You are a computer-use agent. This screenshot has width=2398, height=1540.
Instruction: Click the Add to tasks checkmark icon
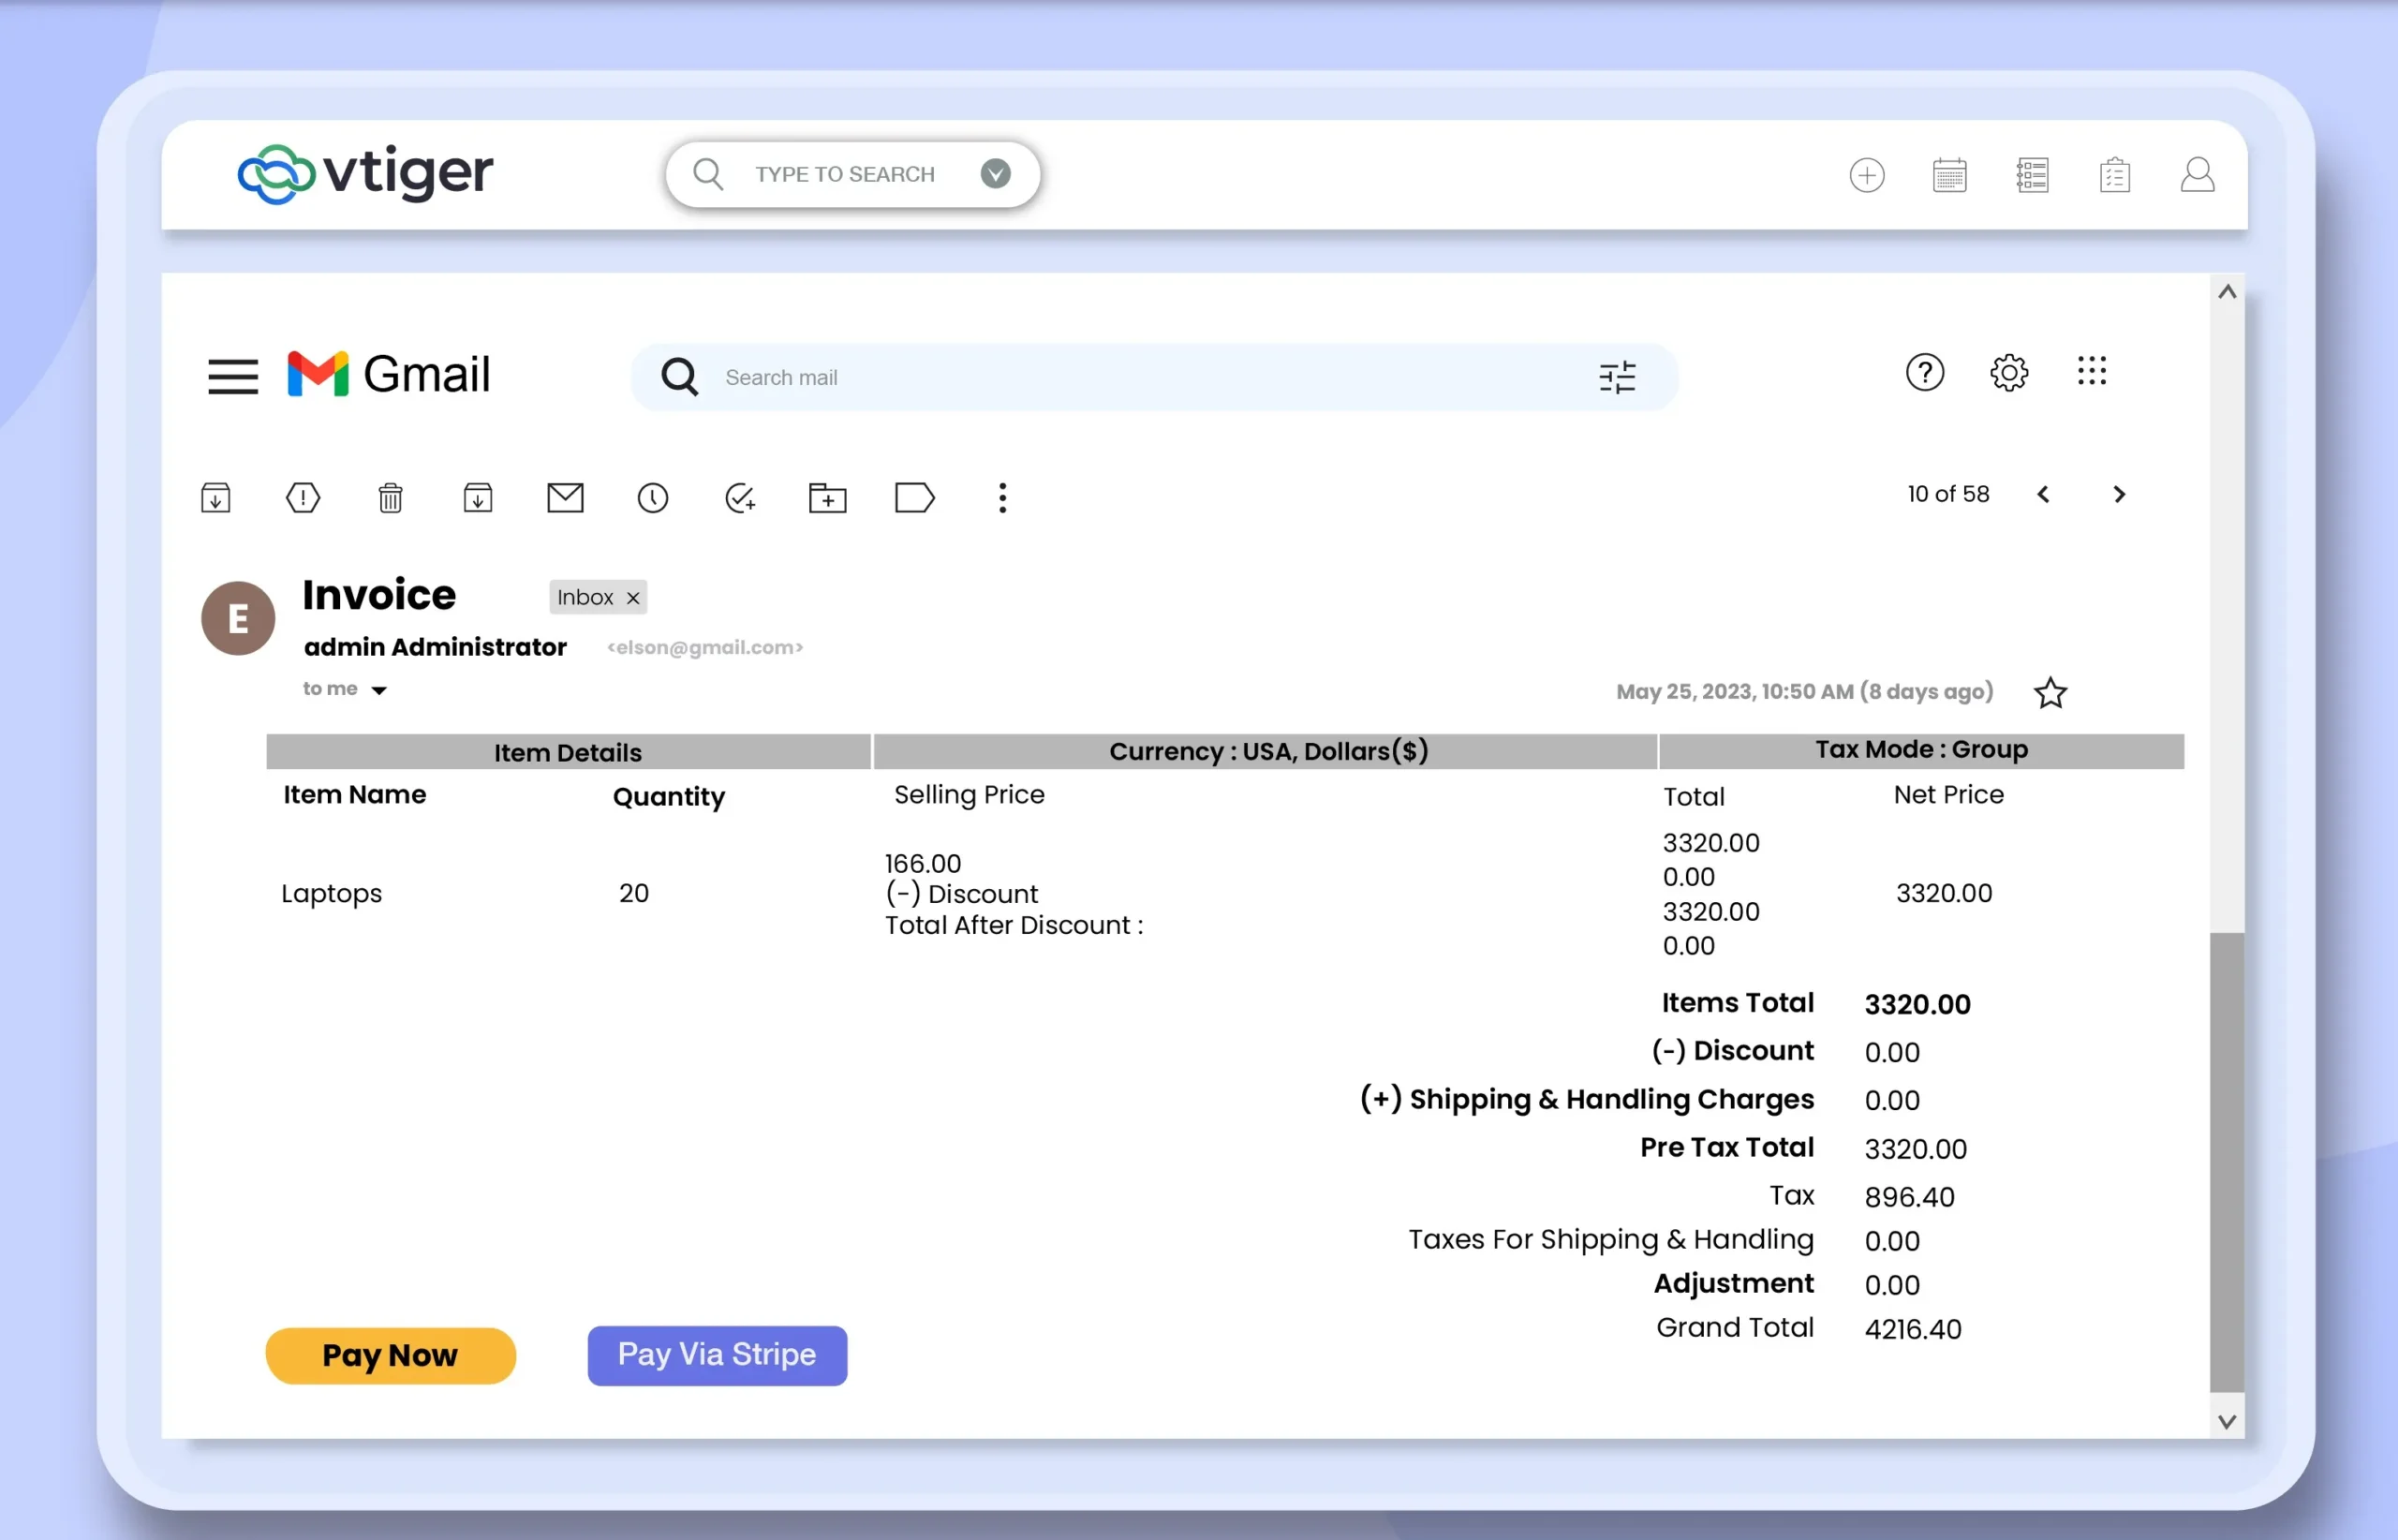[x=740, y=497]
